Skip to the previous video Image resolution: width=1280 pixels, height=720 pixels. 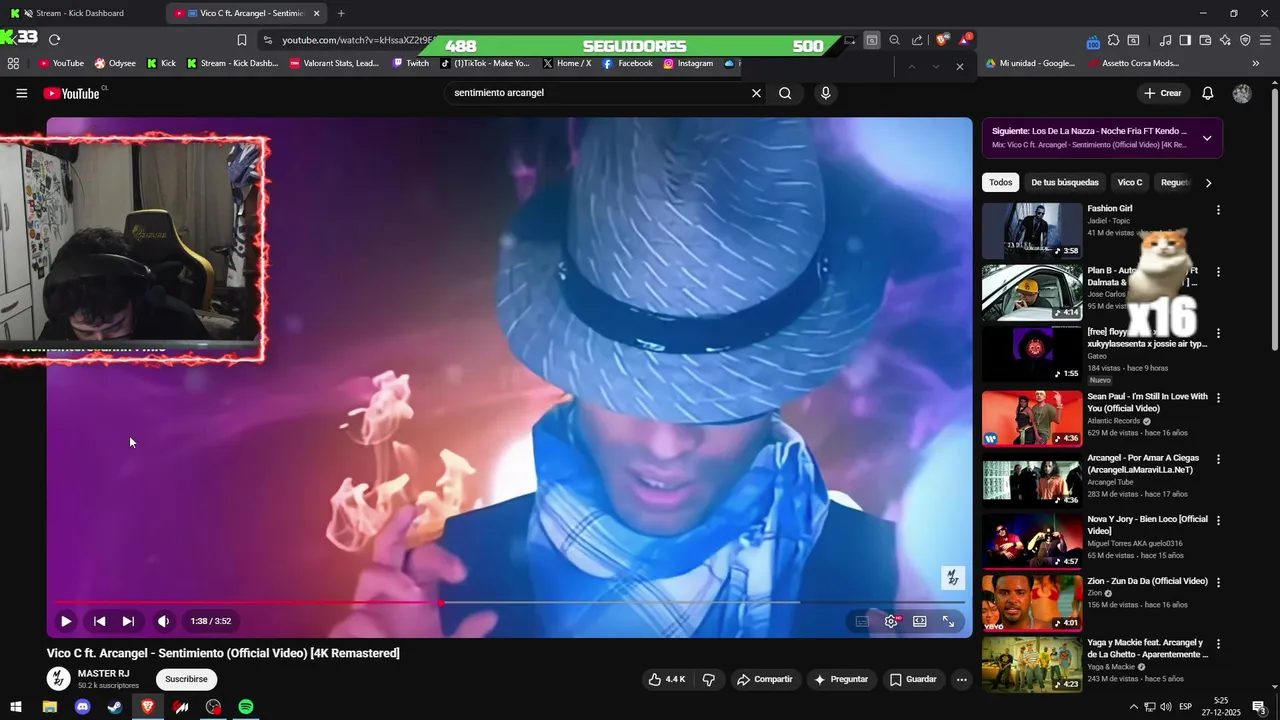100,621
